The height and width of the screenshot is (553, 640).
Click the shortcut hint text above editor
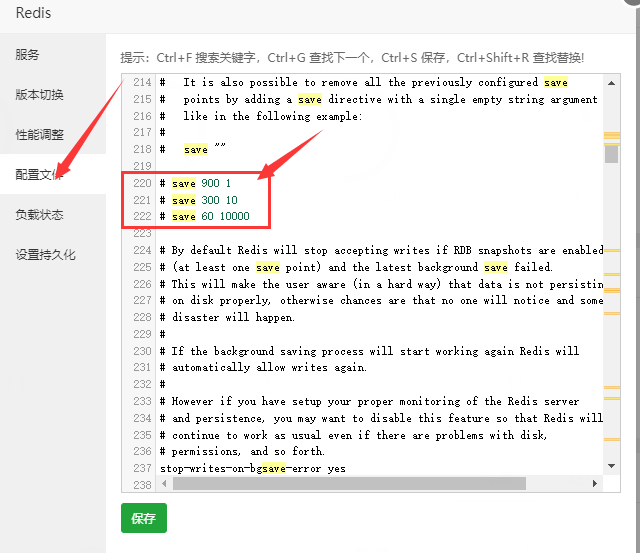352,58
